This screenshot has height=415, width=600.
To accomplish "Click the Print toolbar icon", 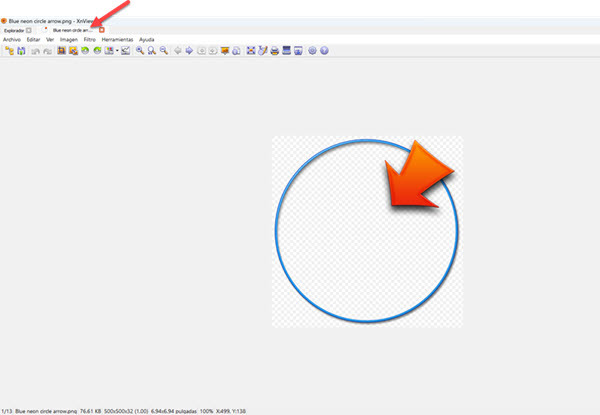I will 274,50.
